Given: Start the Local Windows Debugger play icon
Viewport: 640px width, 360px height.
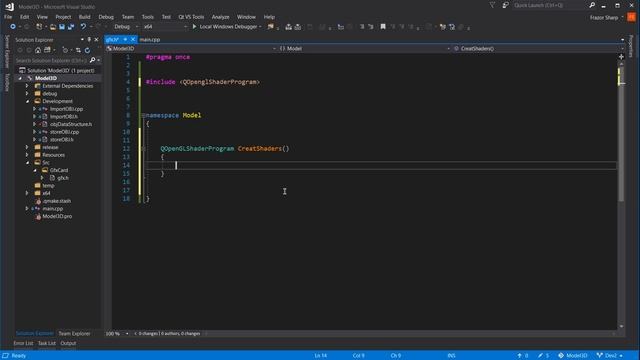Looking at the screenshot, I should tap(194, 27).
